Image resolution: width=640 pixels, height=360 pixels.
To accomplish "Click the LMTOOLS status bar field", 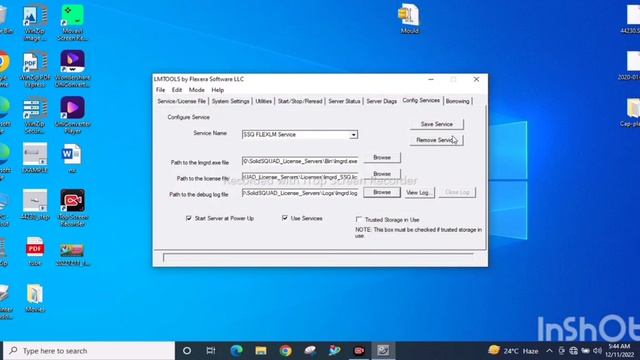I will coord(318,258).
